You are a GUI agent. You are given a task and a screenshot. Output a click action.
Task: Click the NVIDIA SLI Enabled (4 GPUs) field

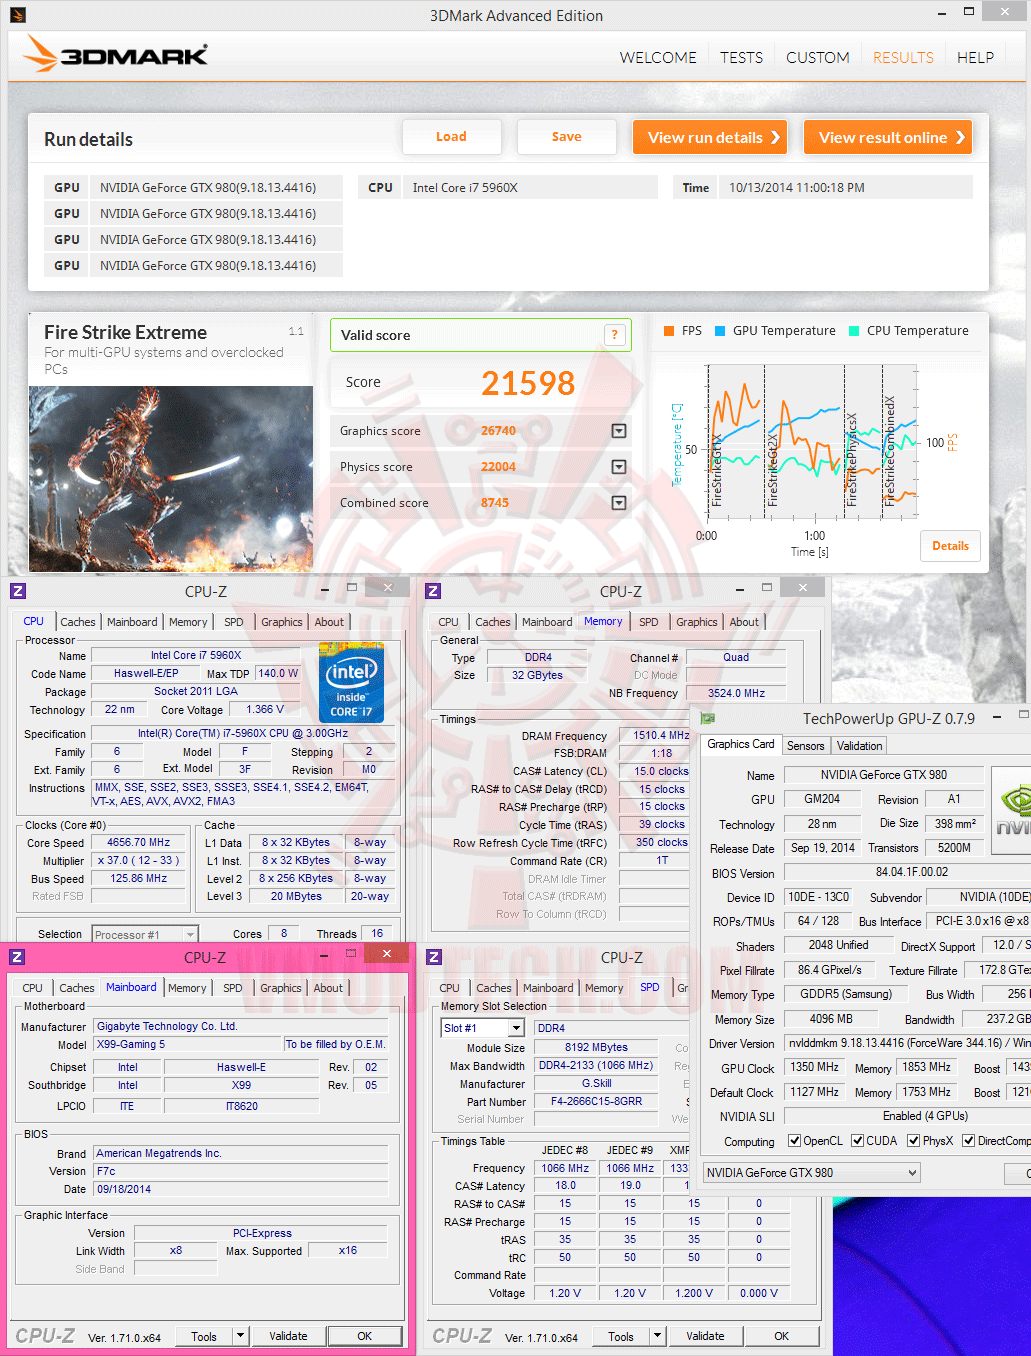point(908,1116)
